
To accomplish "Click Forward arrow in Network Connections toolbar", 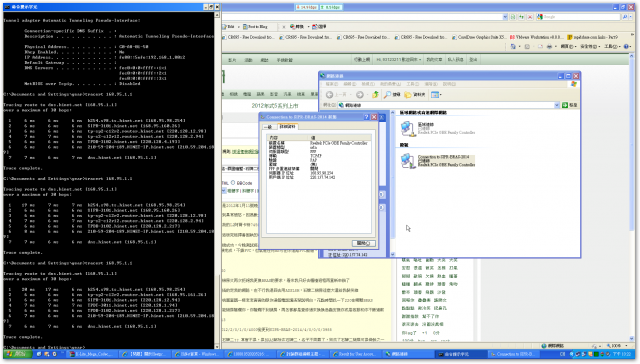I will click(x=360, y=95).
